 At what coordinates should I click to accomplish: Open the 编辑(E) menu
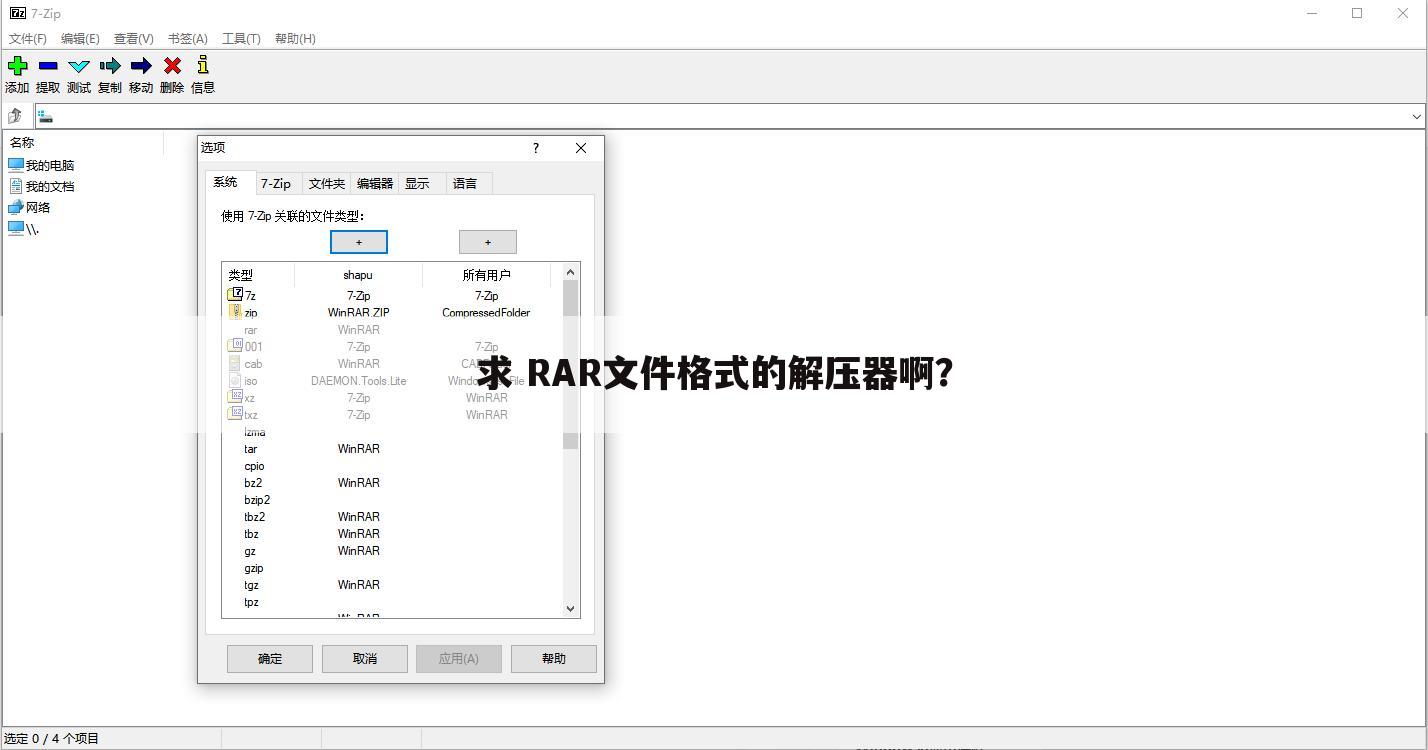click(80, 38)
